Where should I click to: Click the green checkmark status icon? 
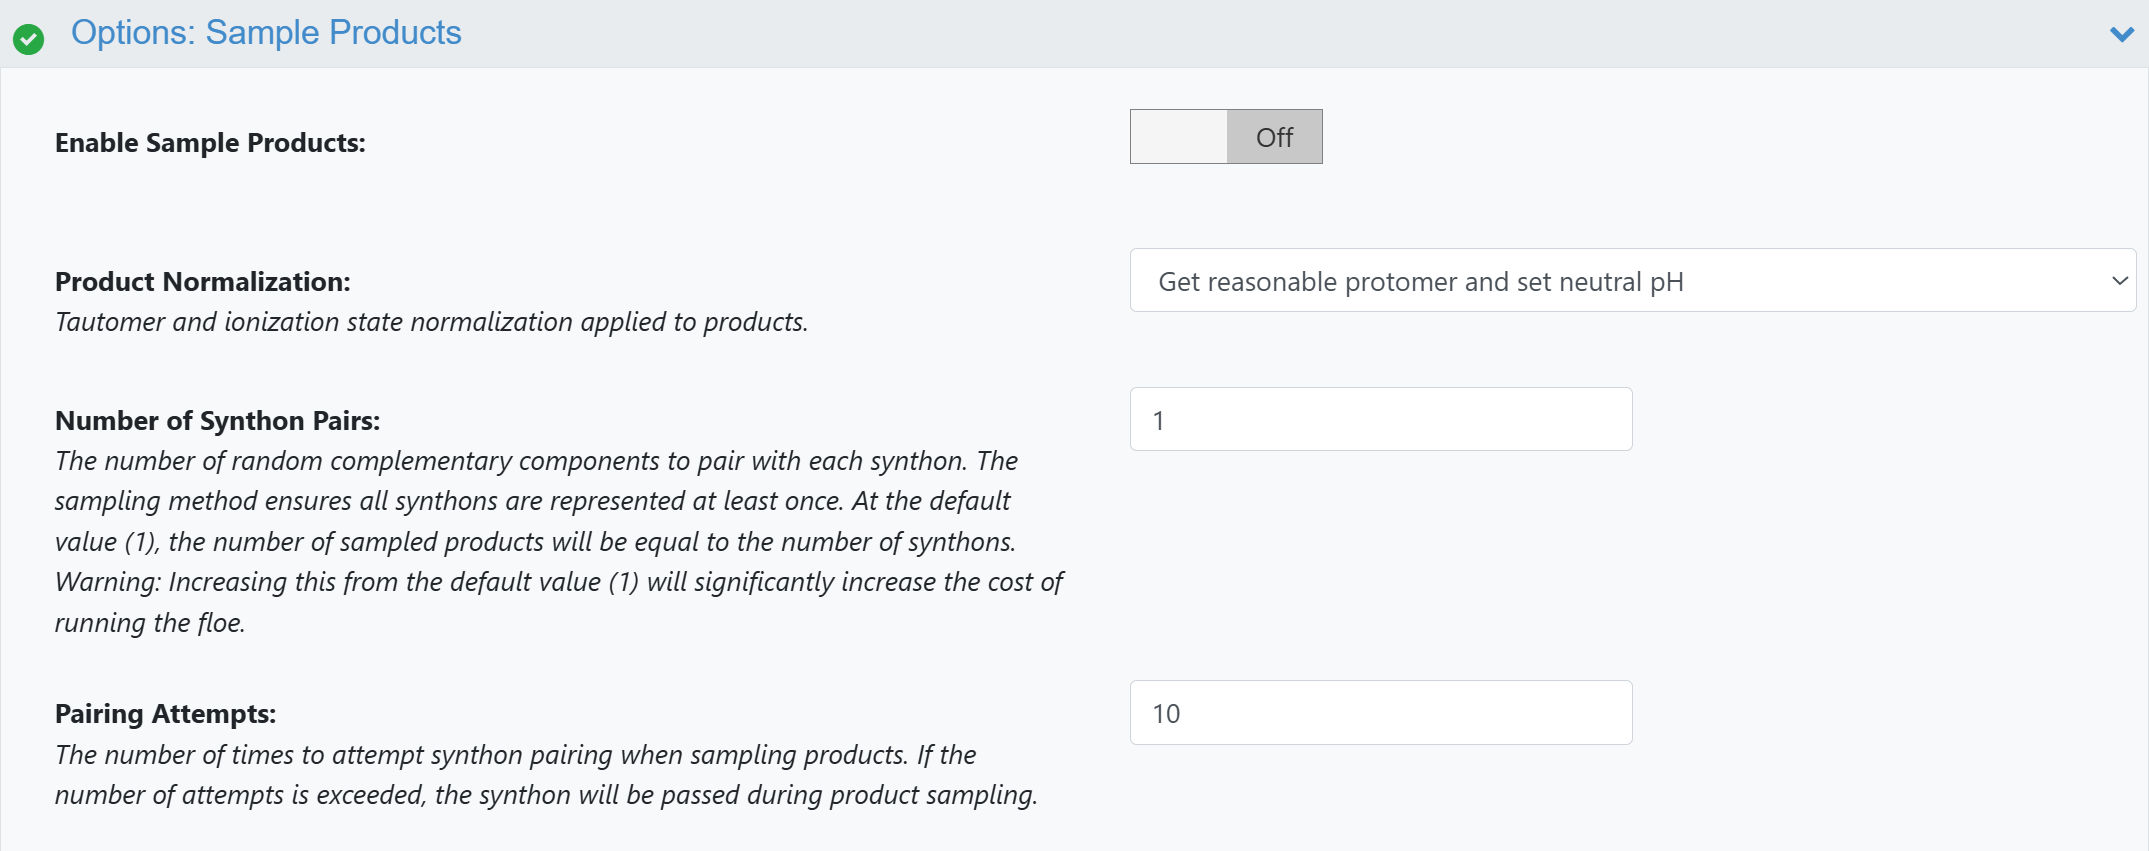[28, 39]
